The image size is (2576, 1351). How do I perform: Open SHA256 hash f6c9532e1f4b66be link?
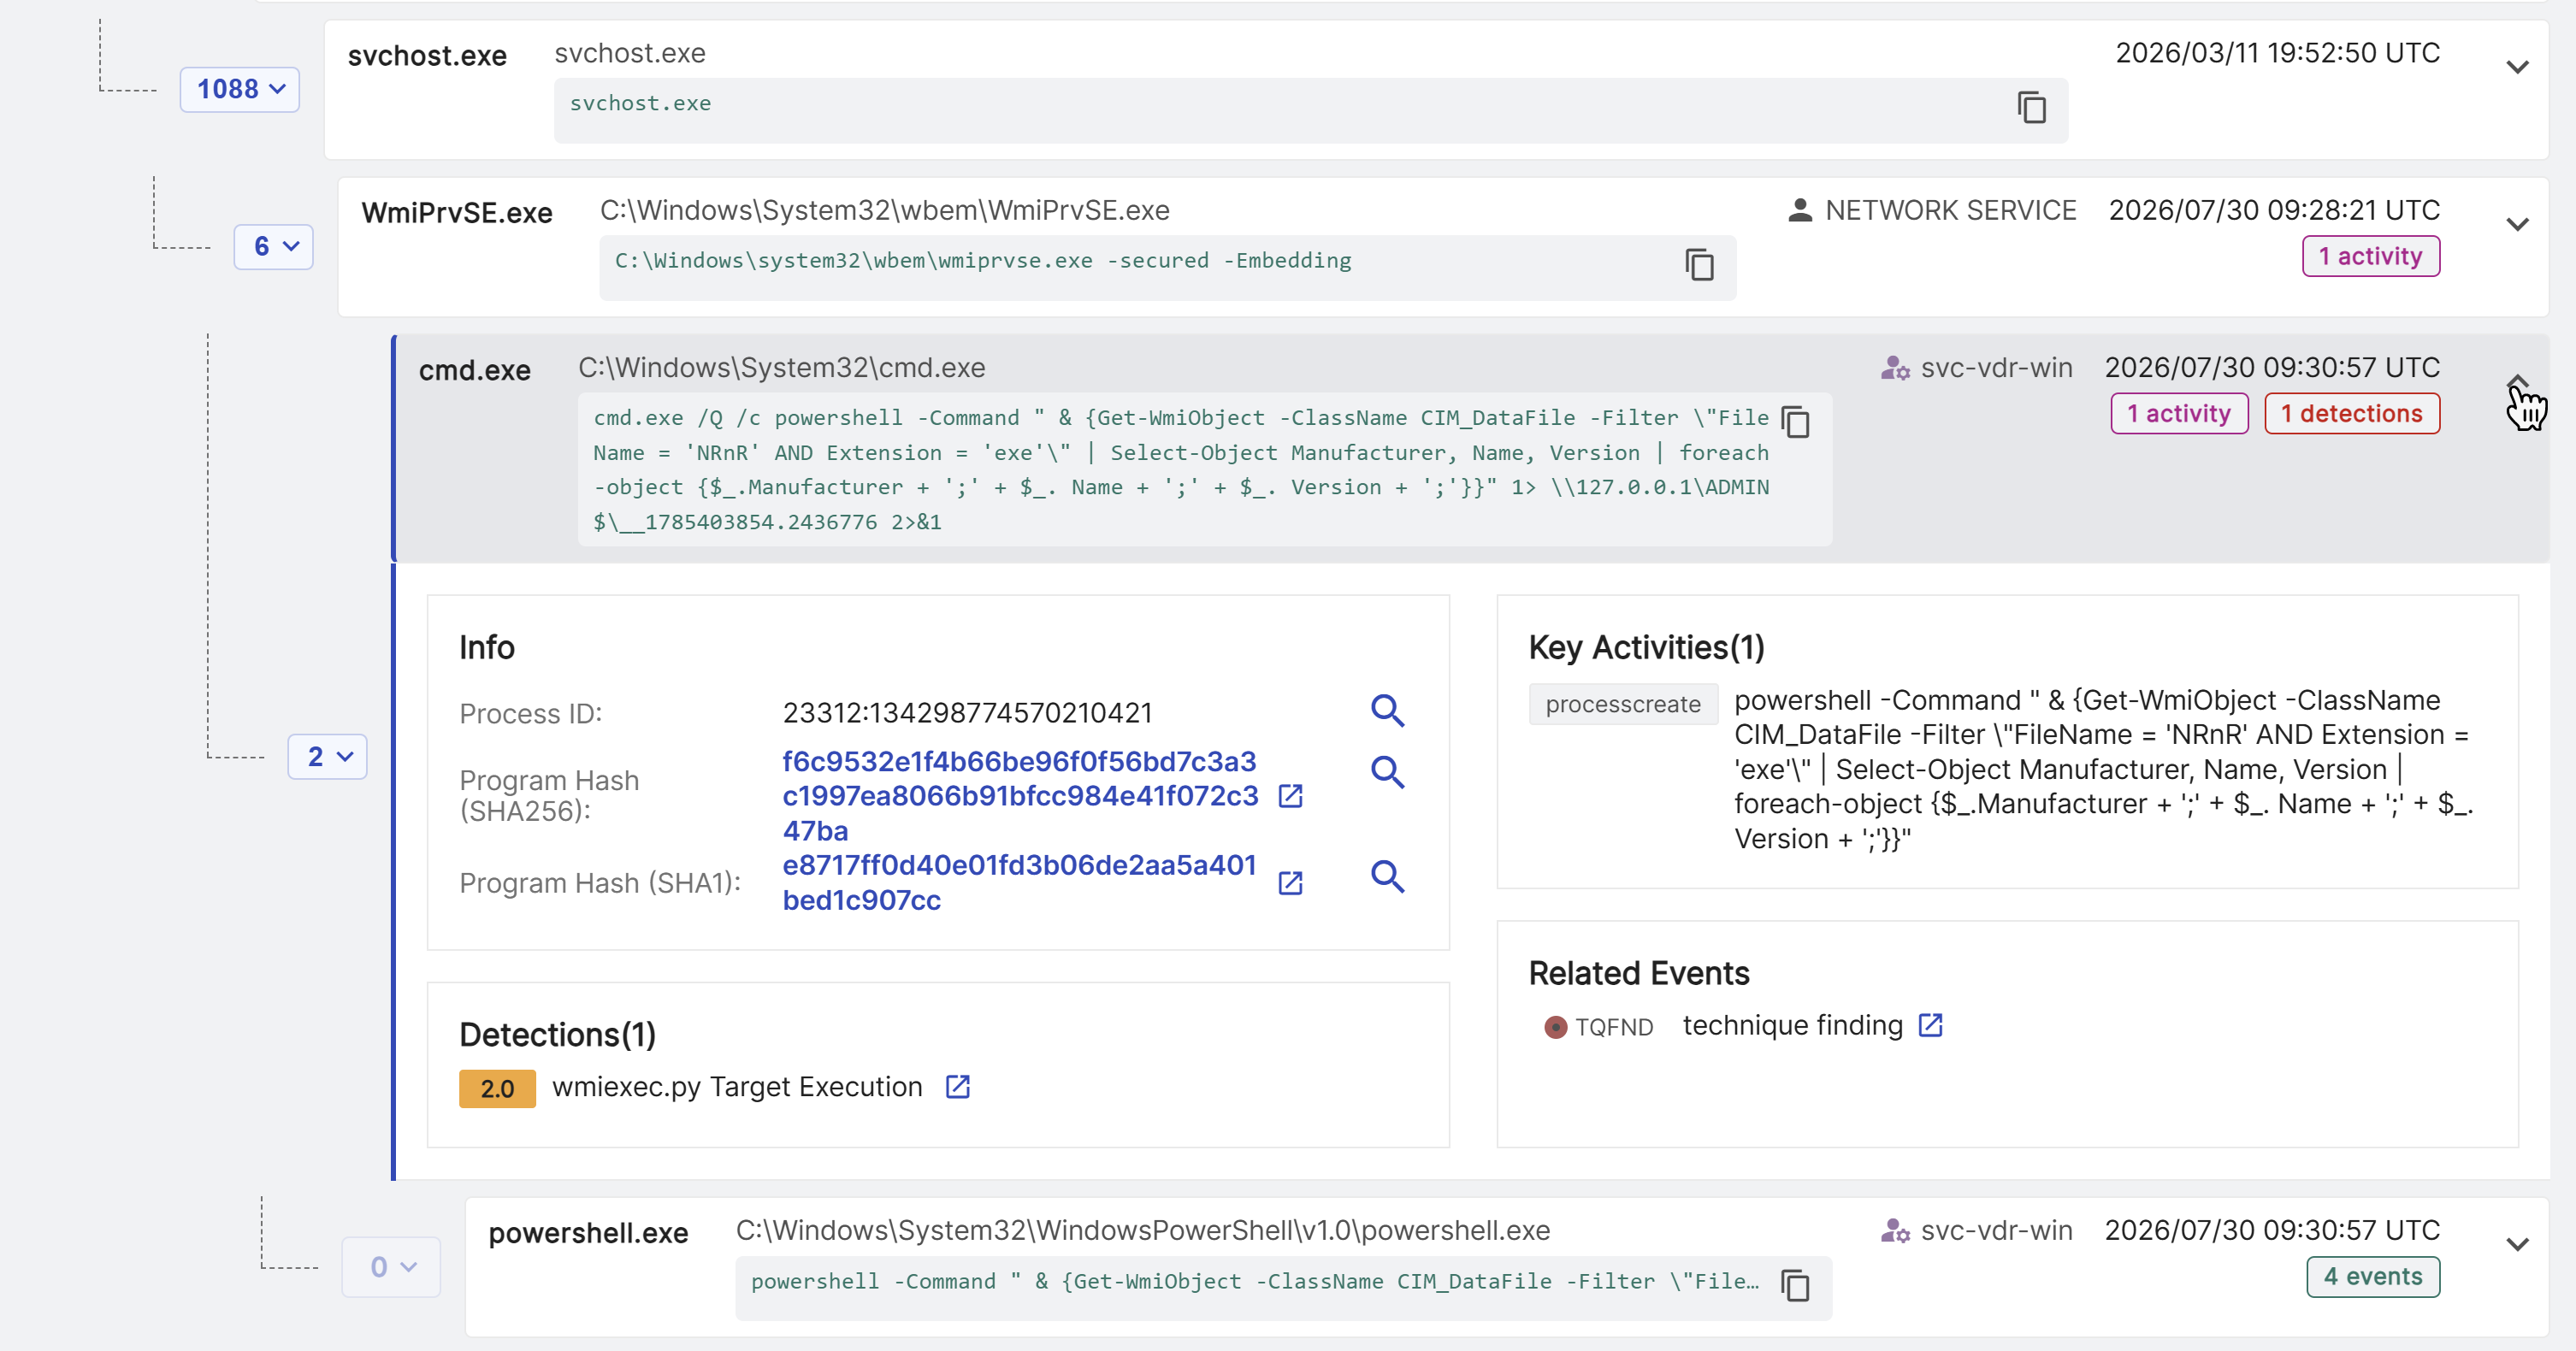(1020, 796)
